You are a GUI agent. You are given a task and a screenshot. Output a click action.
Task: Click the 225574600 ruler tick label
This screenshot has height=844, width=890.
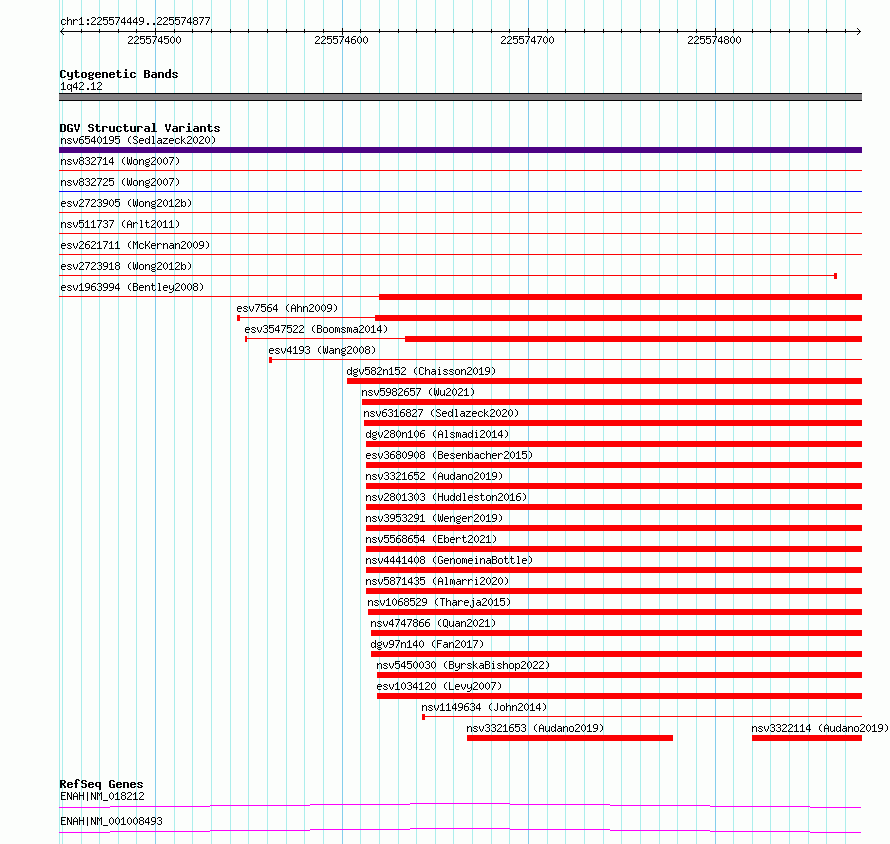pyautogui.click(x=341, y=40)
